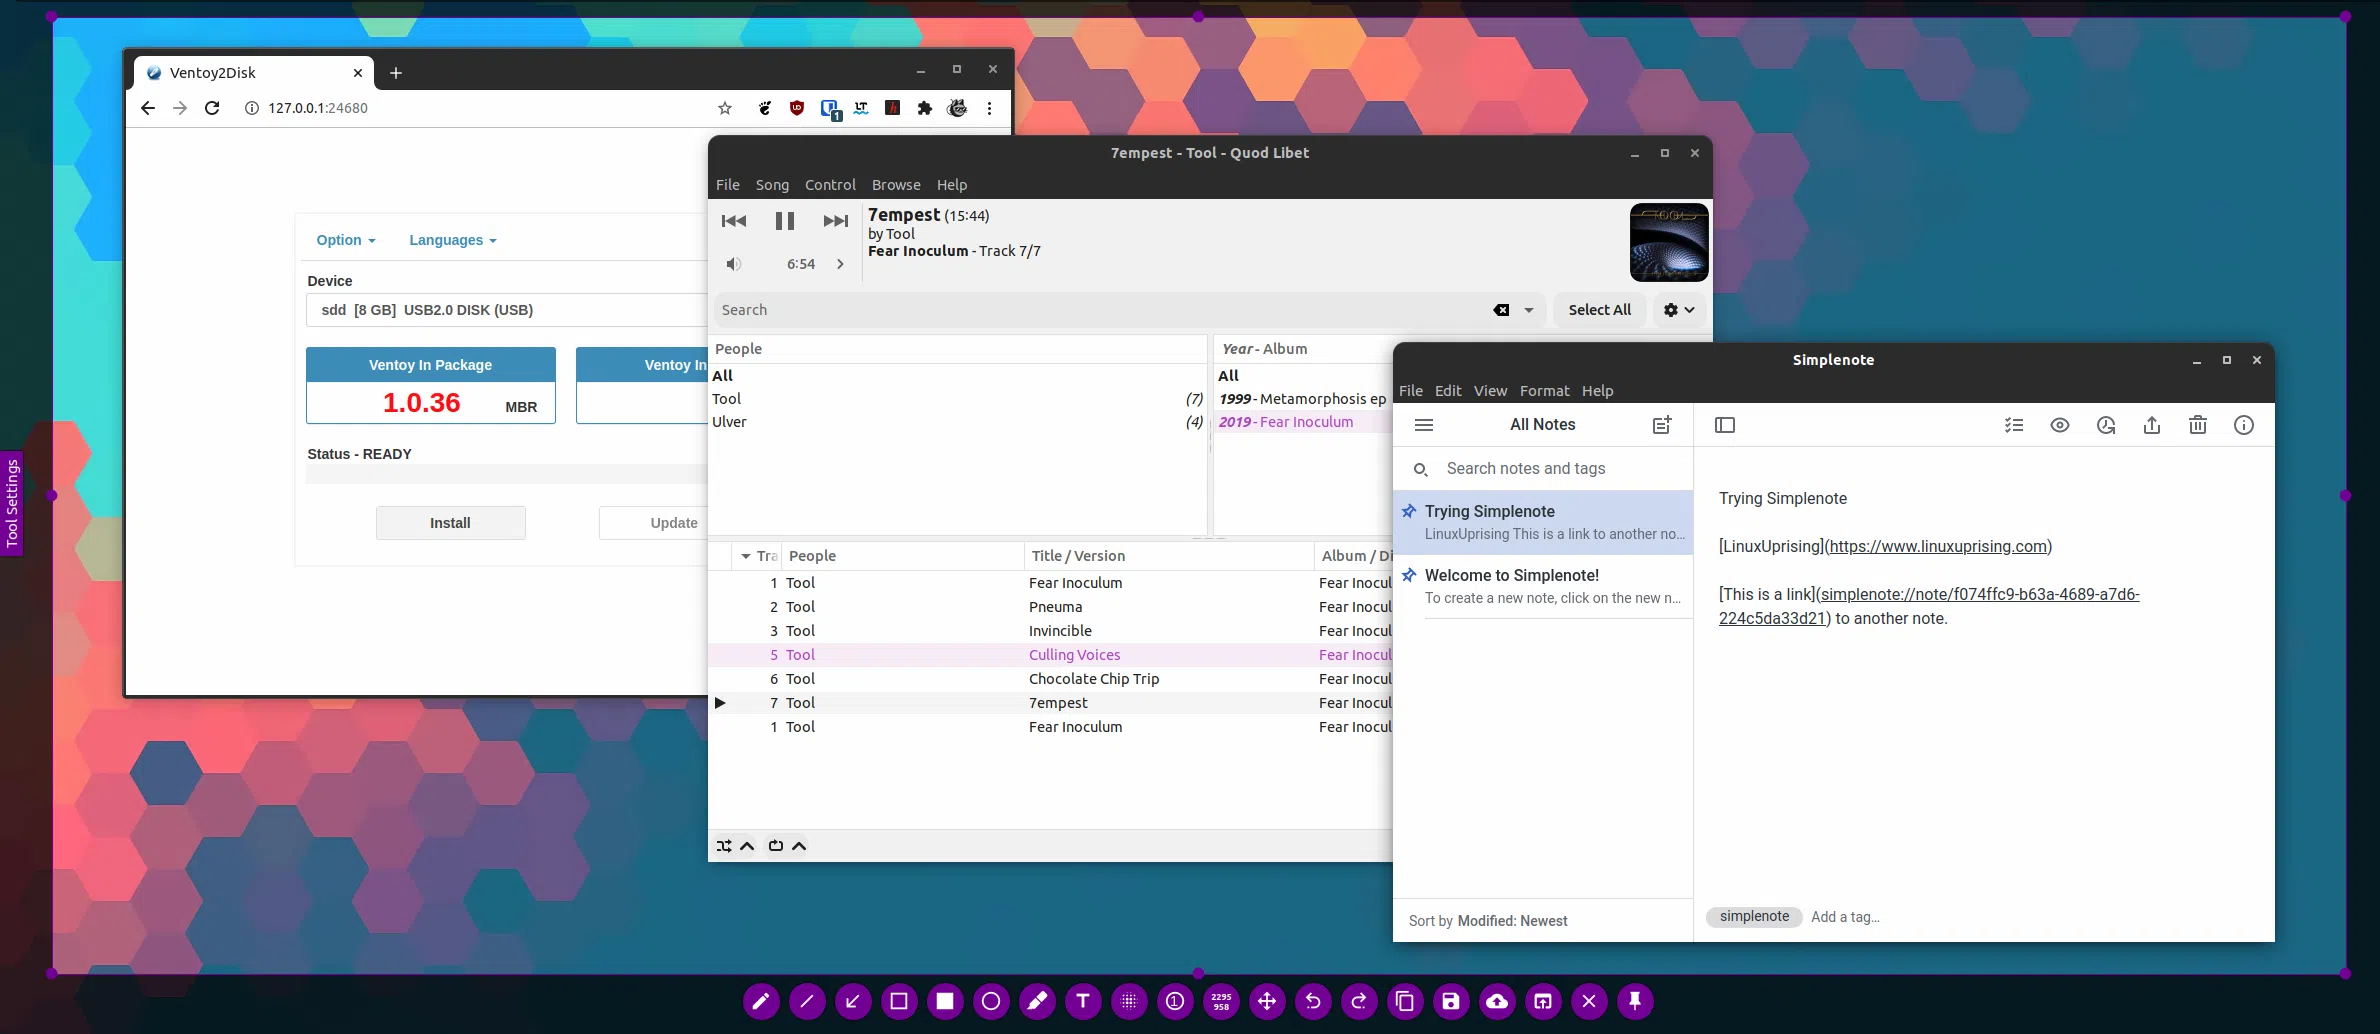Open the Tool Settings side panel

point(12,503)
